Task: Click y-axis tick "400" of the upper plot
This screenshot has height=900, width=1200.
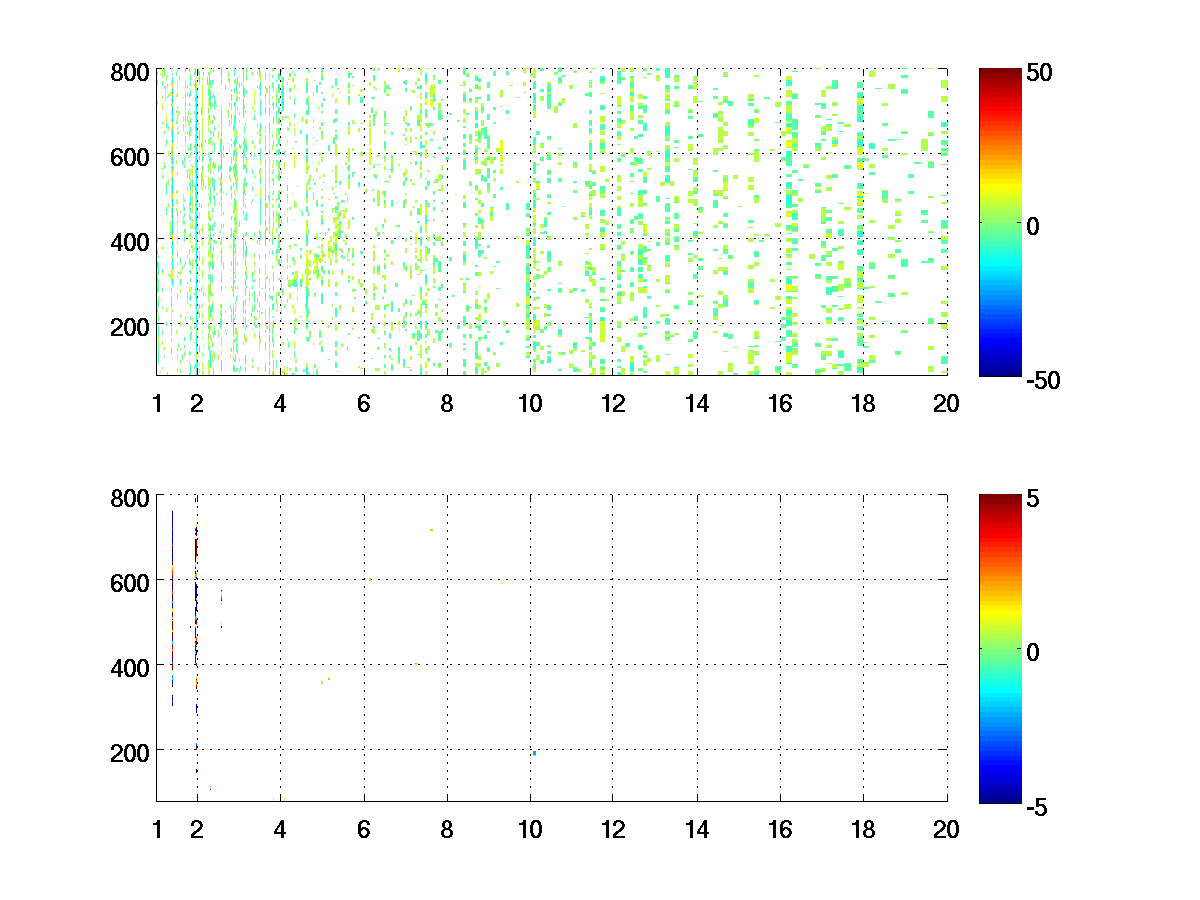Action: [x=130, y=241]
